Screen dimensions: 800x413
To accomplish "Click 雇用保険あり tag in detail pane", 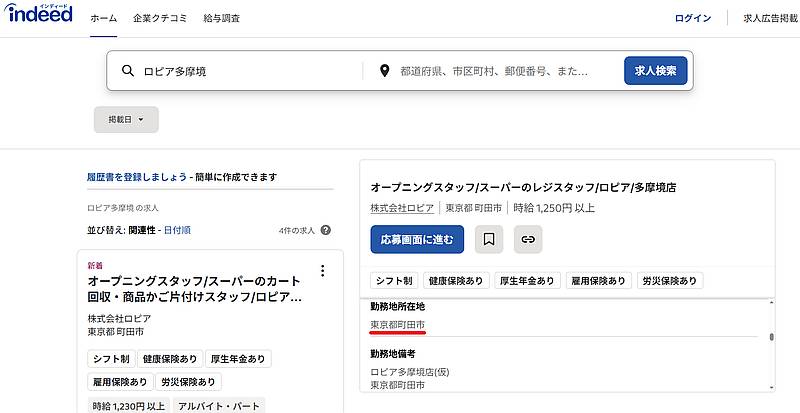I will point(598,280).
